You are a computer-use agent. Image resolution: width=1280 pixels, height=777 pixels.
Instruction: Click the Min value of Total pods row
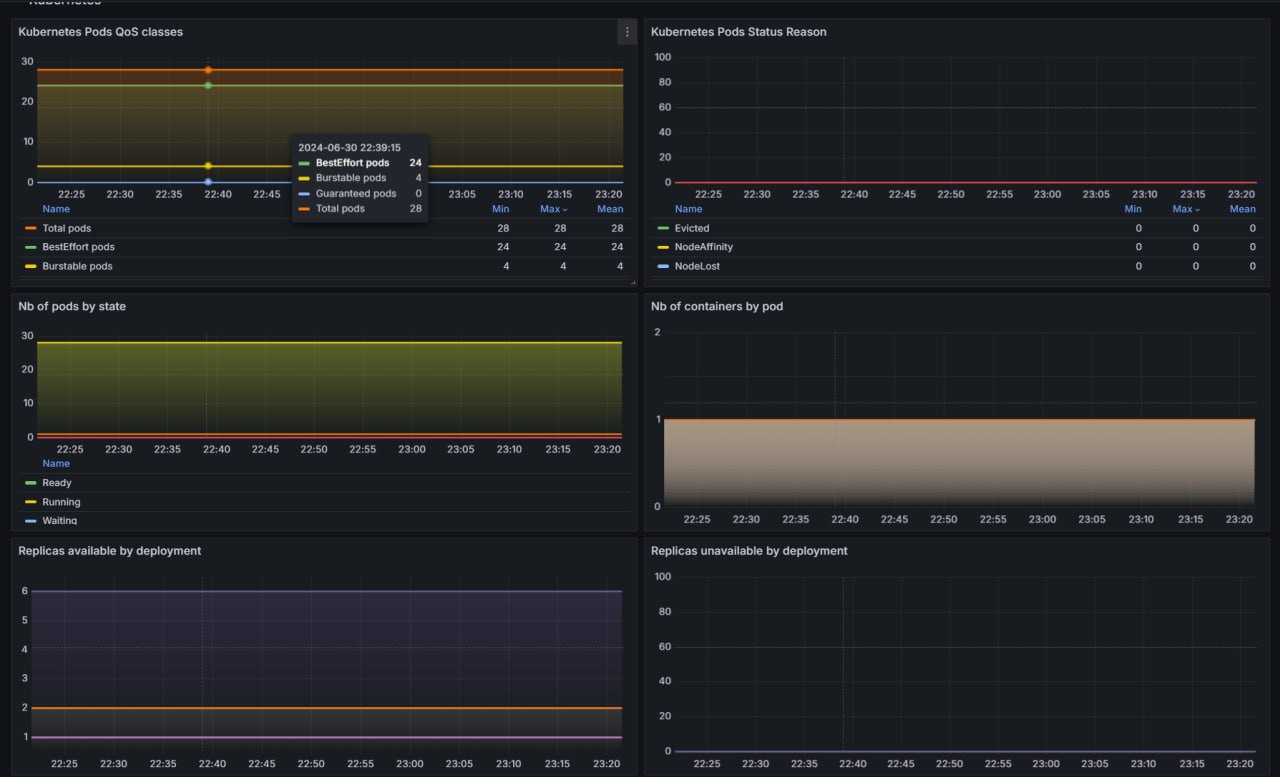(x=503, y=228)
